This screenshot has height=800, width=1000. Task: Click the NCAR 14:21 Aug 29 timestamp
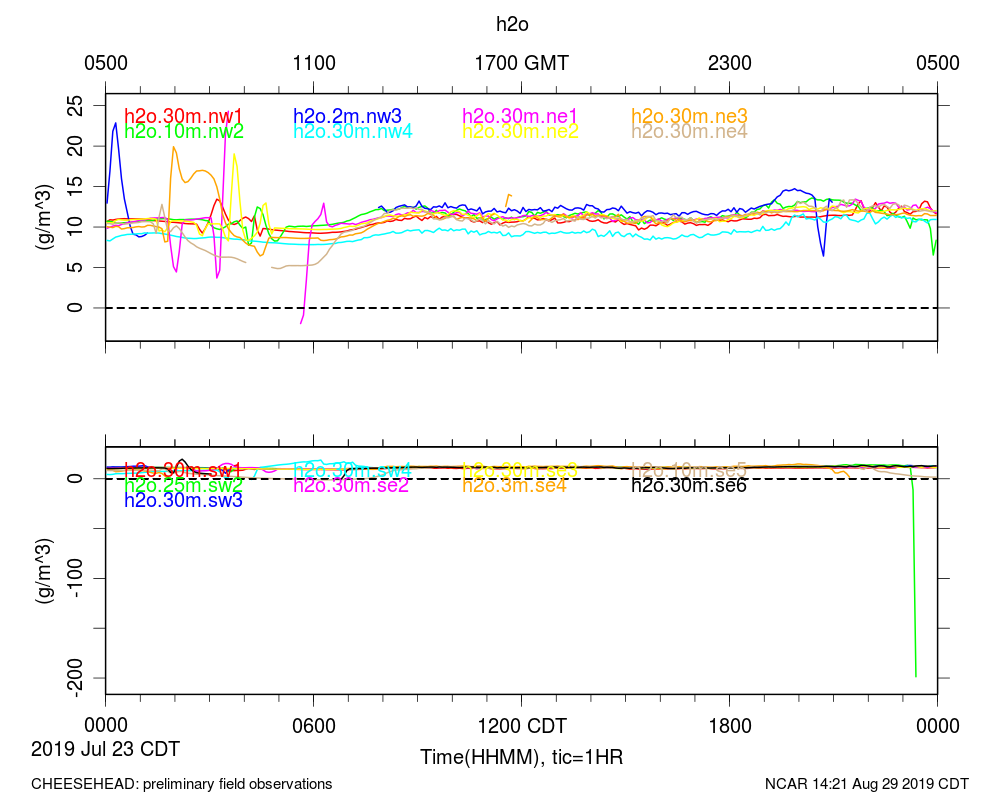pos(867,784)
